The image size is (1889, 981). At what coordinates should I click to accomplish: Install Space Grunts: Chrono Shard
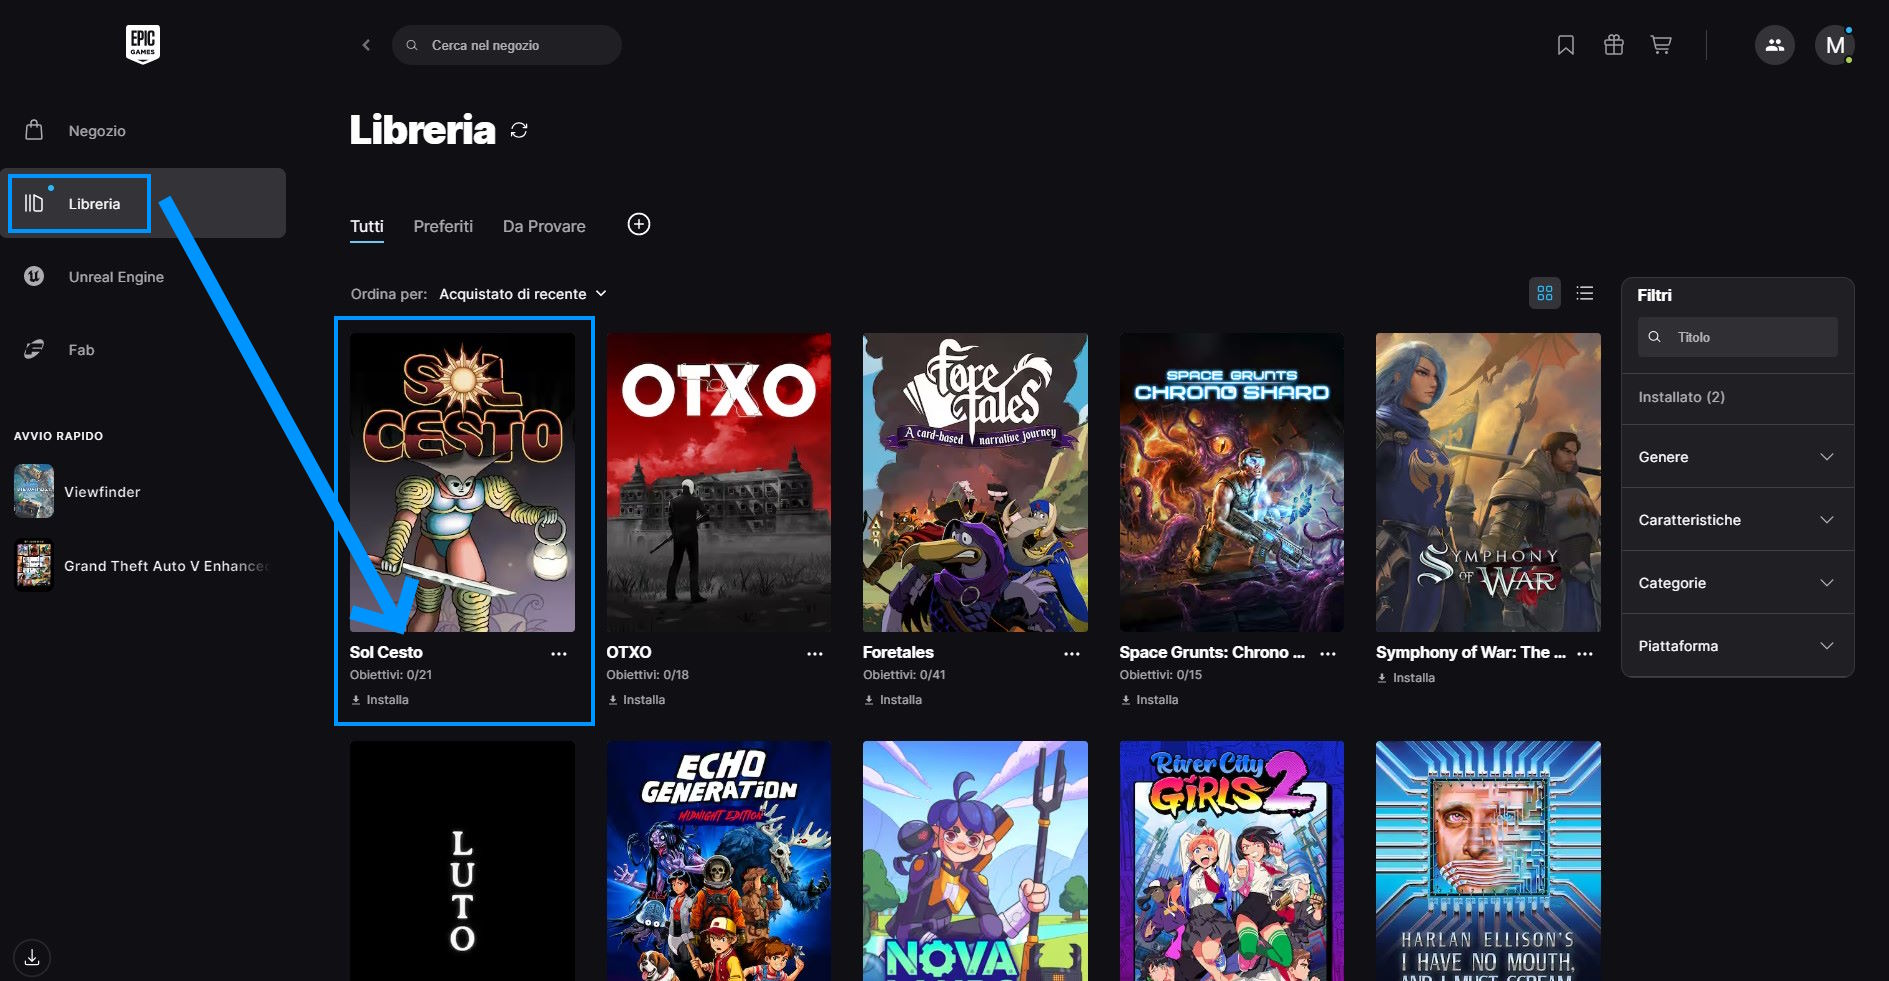(1149, 700)
